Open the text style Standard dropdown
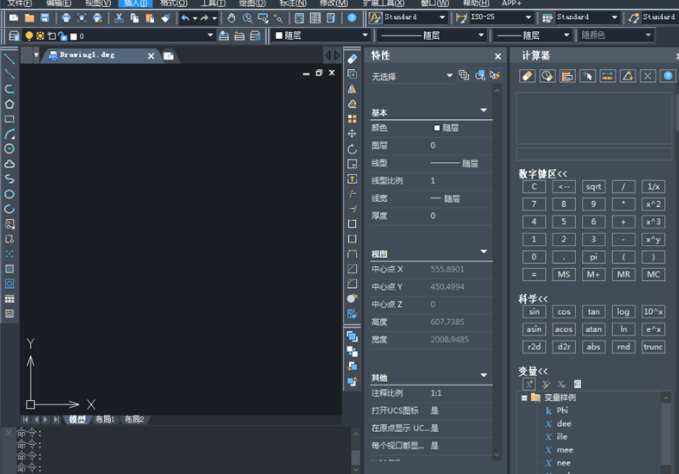 coord(442,17)
